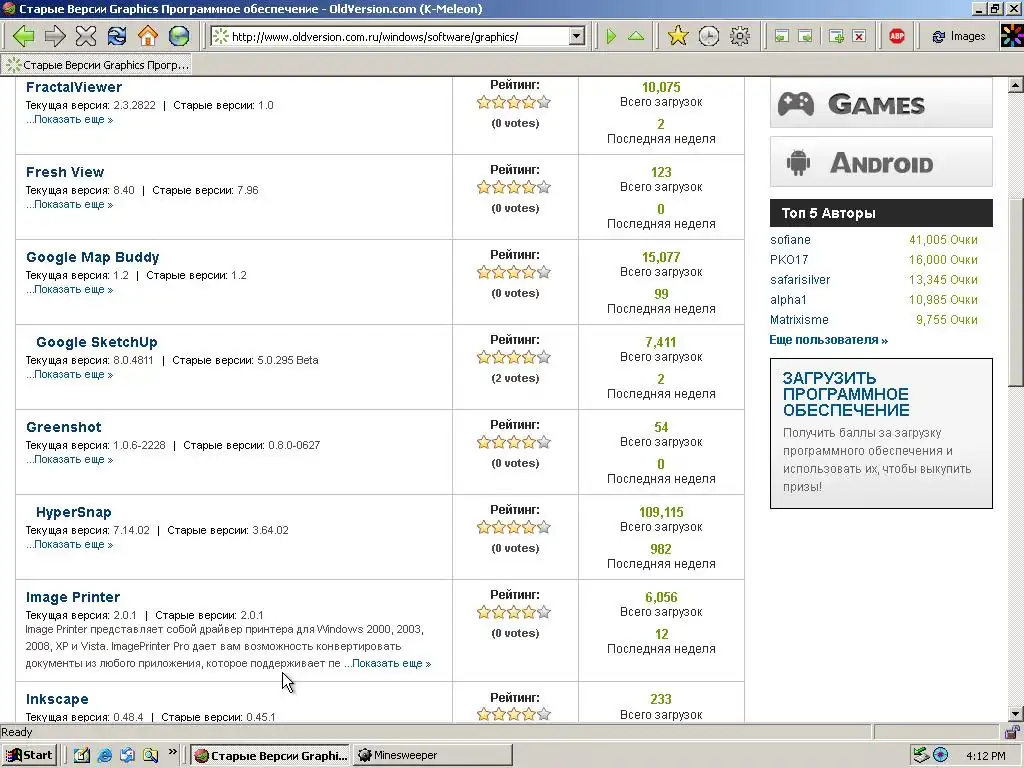Open the Google Map Buddy link

(93, 257)
